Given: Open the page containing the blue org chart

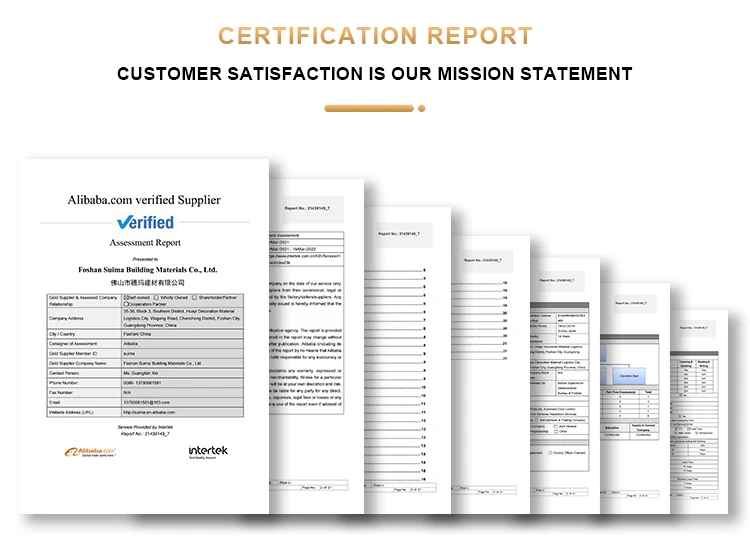Looking at the screenshot, I should tap(635, 398).
